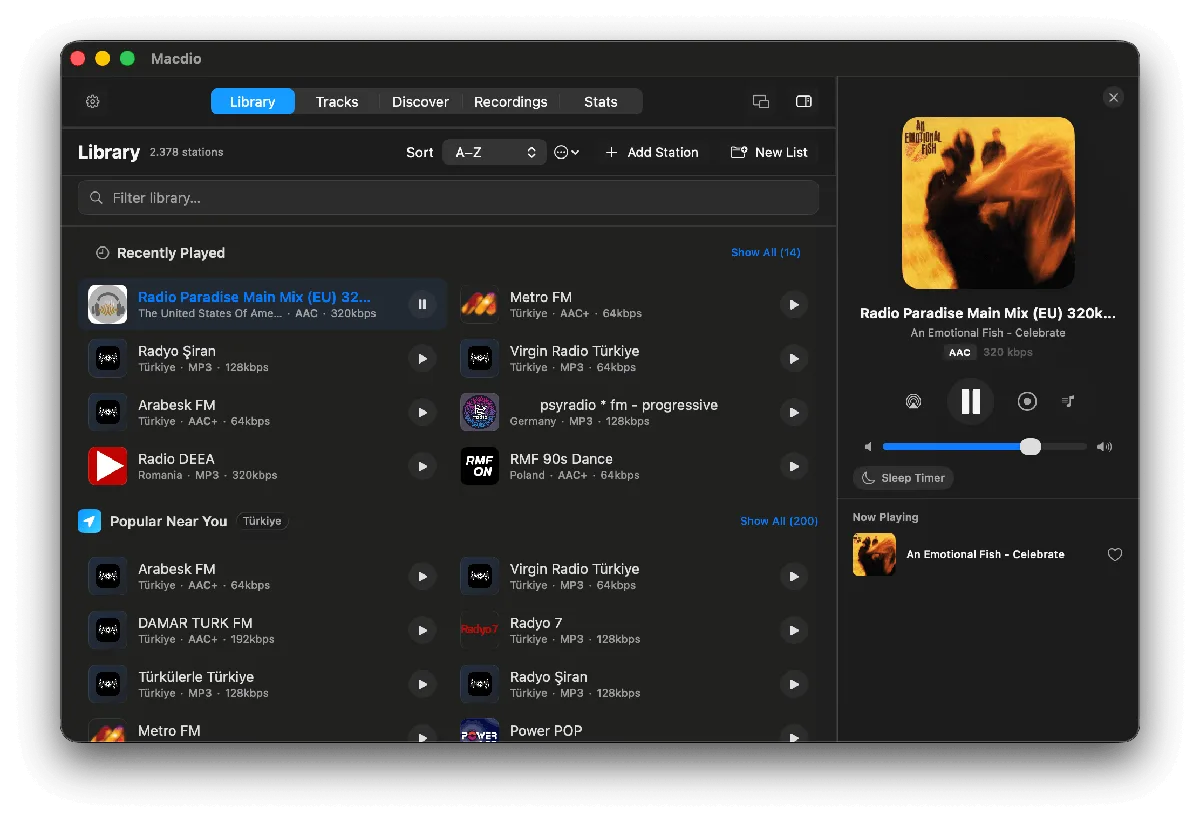Click the '2.378 stations' count text
The width and height of the screenshot is (1200, 822).
click(x=187, y=152)
